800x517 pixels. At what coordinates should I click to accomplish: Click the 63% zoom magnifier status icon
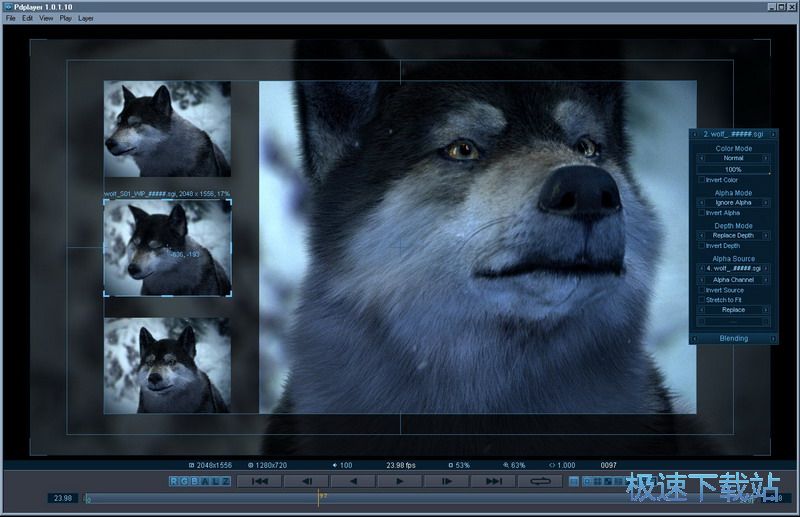pyautogui.click(x=506, y=465)
